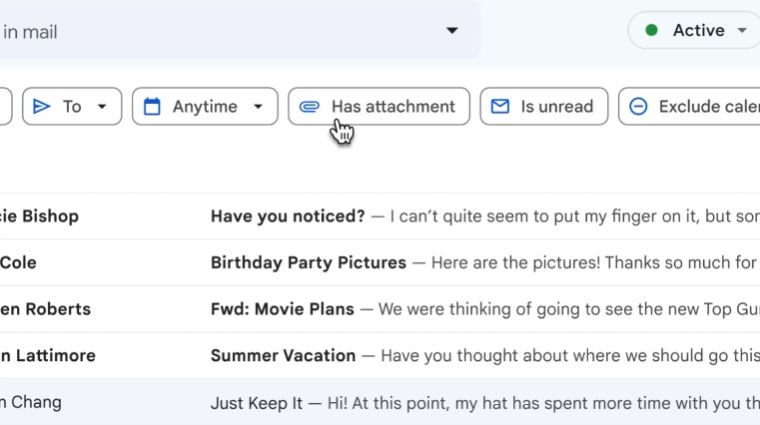Click the send arrow icon on To chip
The width and height of the screenshot is (760, 425).
(42, 107)
